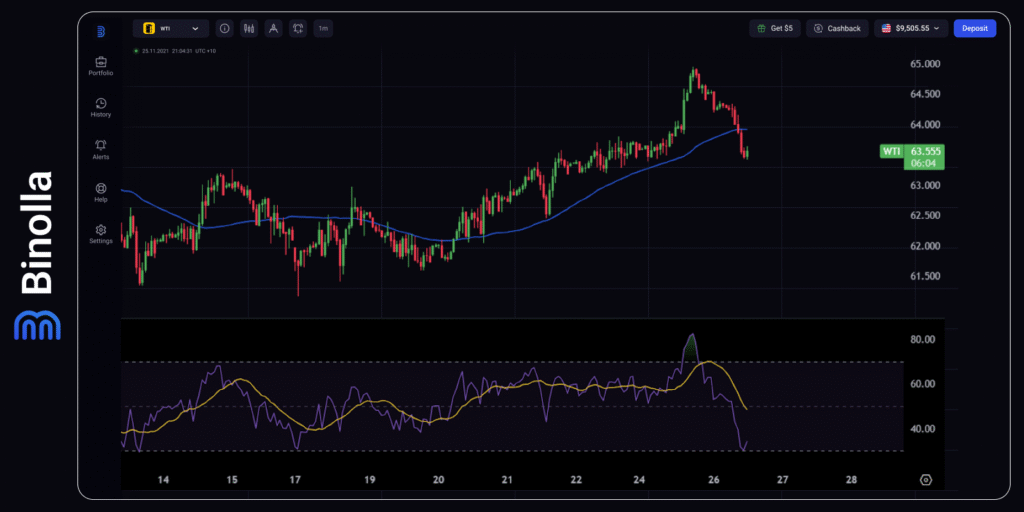
Task: Open the Help section
Action: pos(101,191)
